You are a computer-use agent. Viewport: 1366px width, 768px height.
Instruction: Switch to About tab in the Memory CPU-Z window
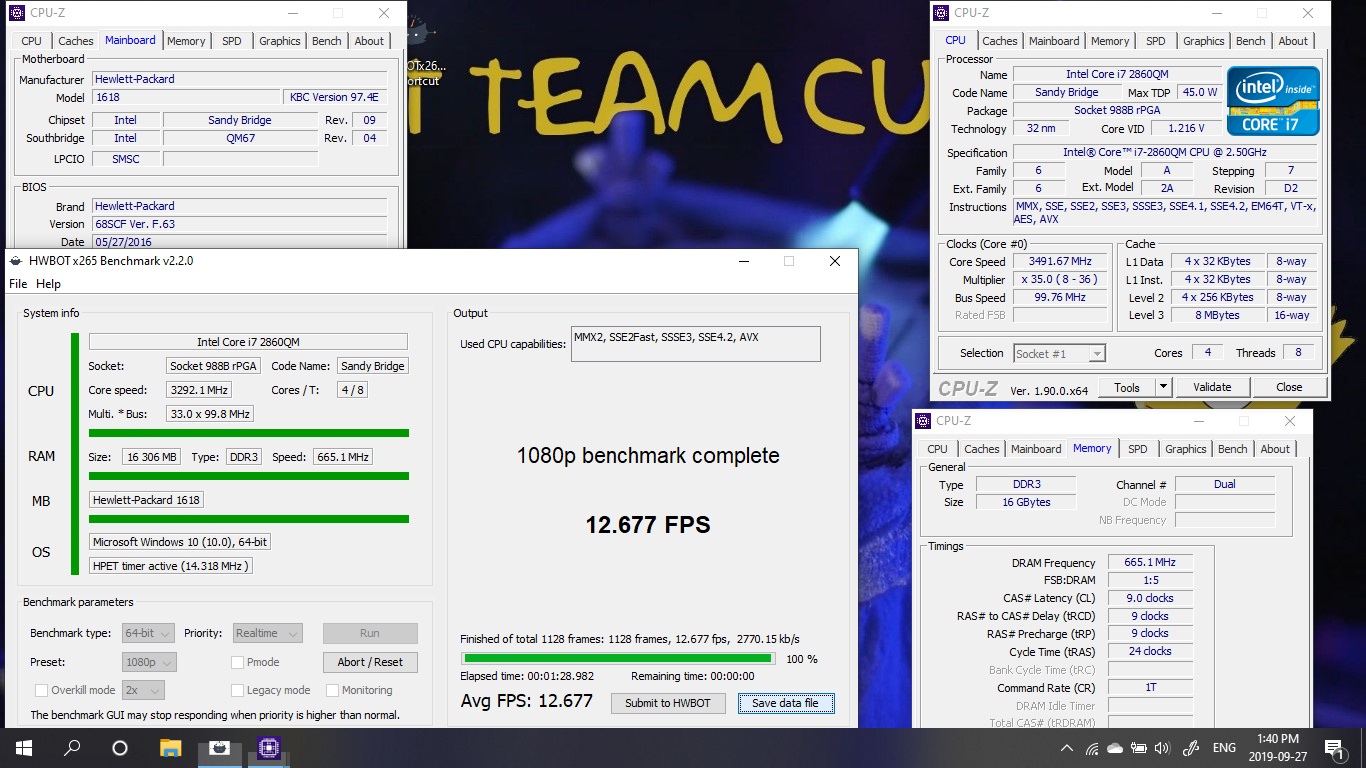pyautogui.click(x=1275, y=449)
